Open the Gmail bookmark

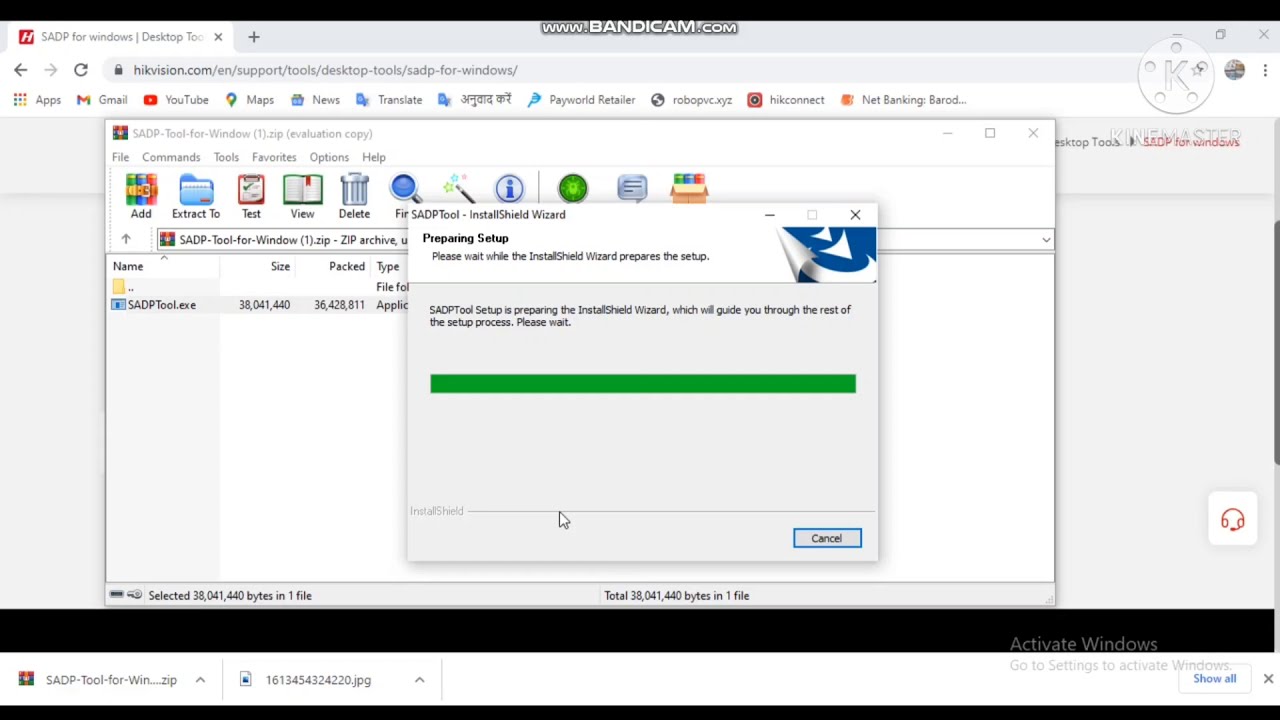click(x=102, y=100)
